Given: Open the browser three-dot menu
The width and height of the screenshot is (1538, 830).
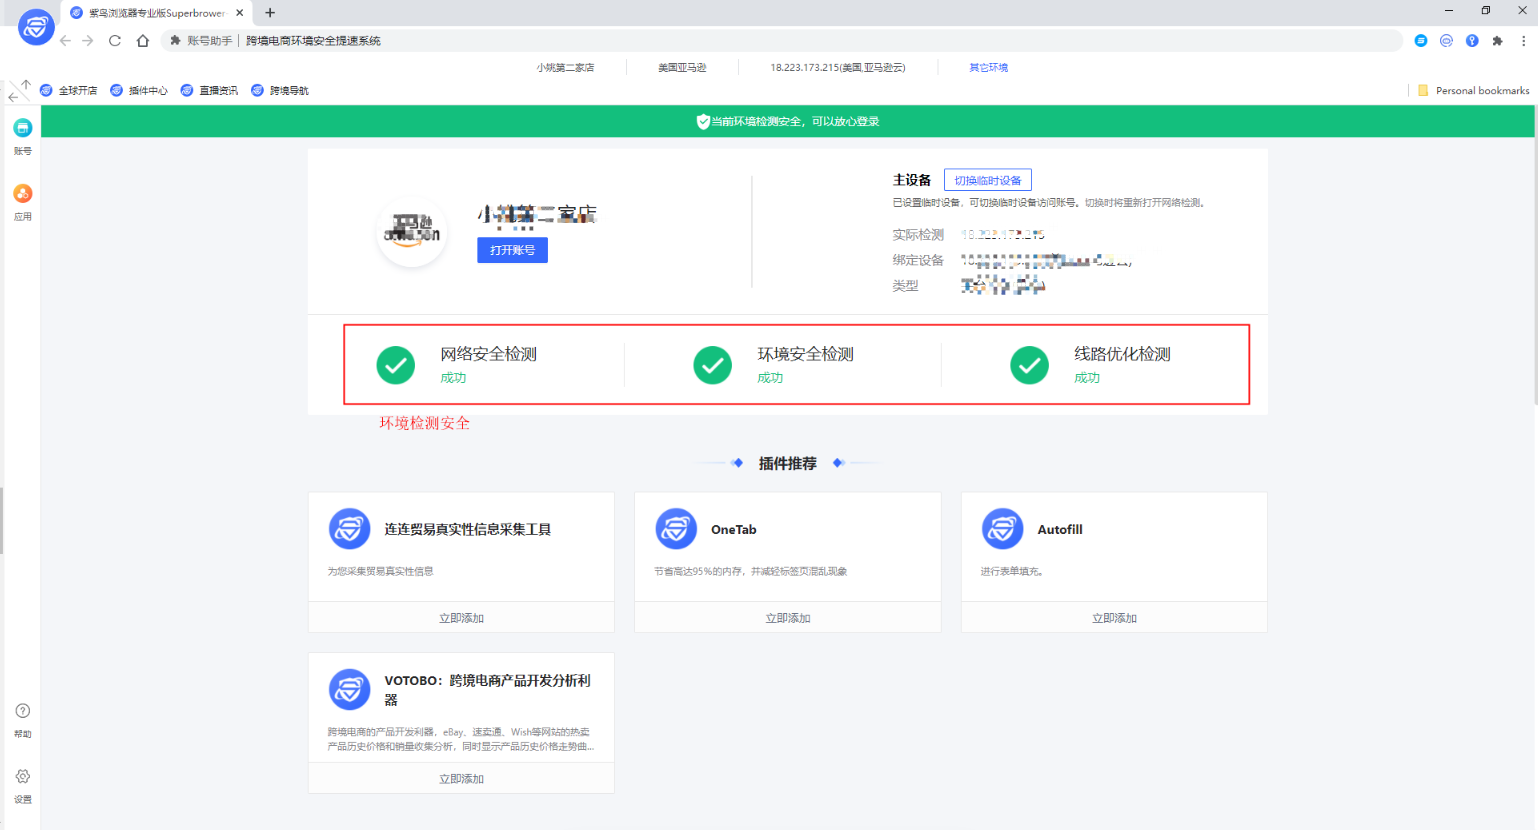Looking at the screenshot, I should tap(1523, 40).
